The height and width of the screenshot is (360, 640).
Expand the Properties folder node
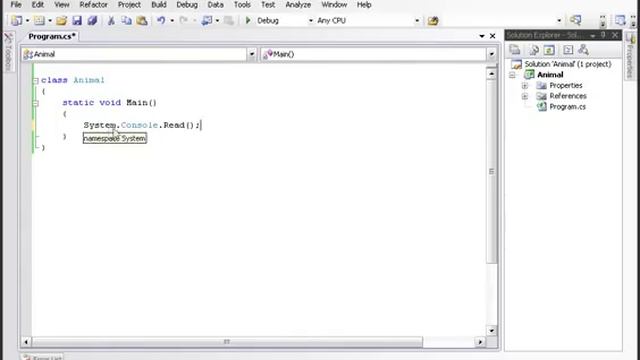(525, 86)
